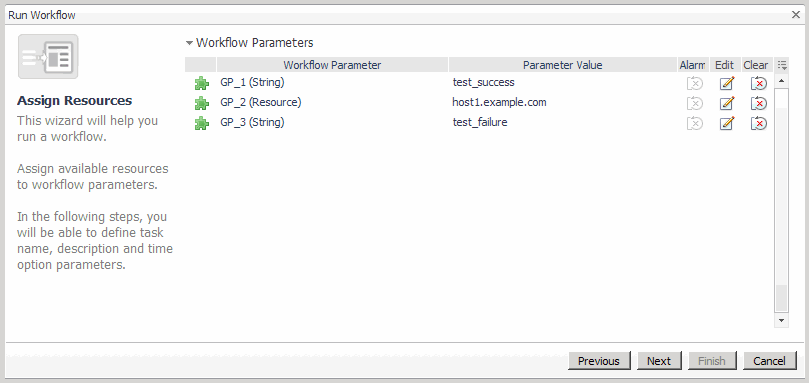This screenshot has width=809, height=383.
Task: Click the green puzzle icon for GP_2
Action: 201,103
